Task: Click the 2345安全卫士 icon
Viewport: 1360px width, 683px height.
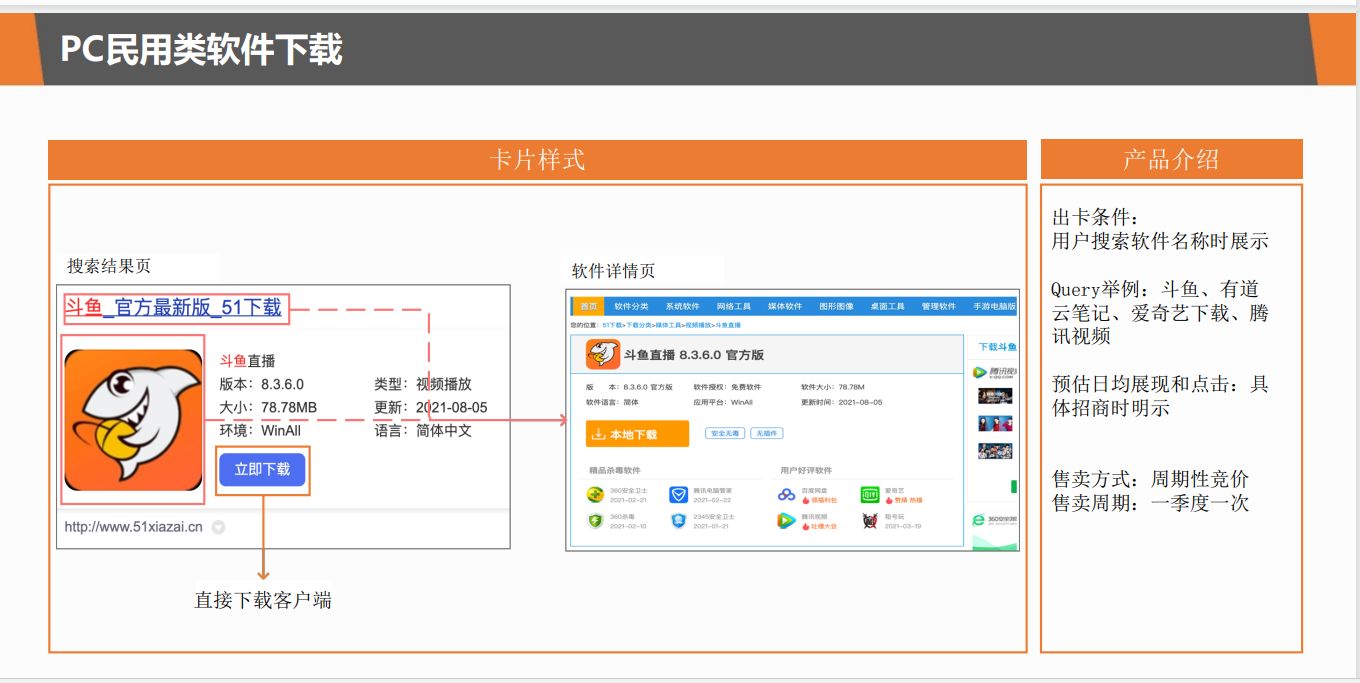Action: 679,521
